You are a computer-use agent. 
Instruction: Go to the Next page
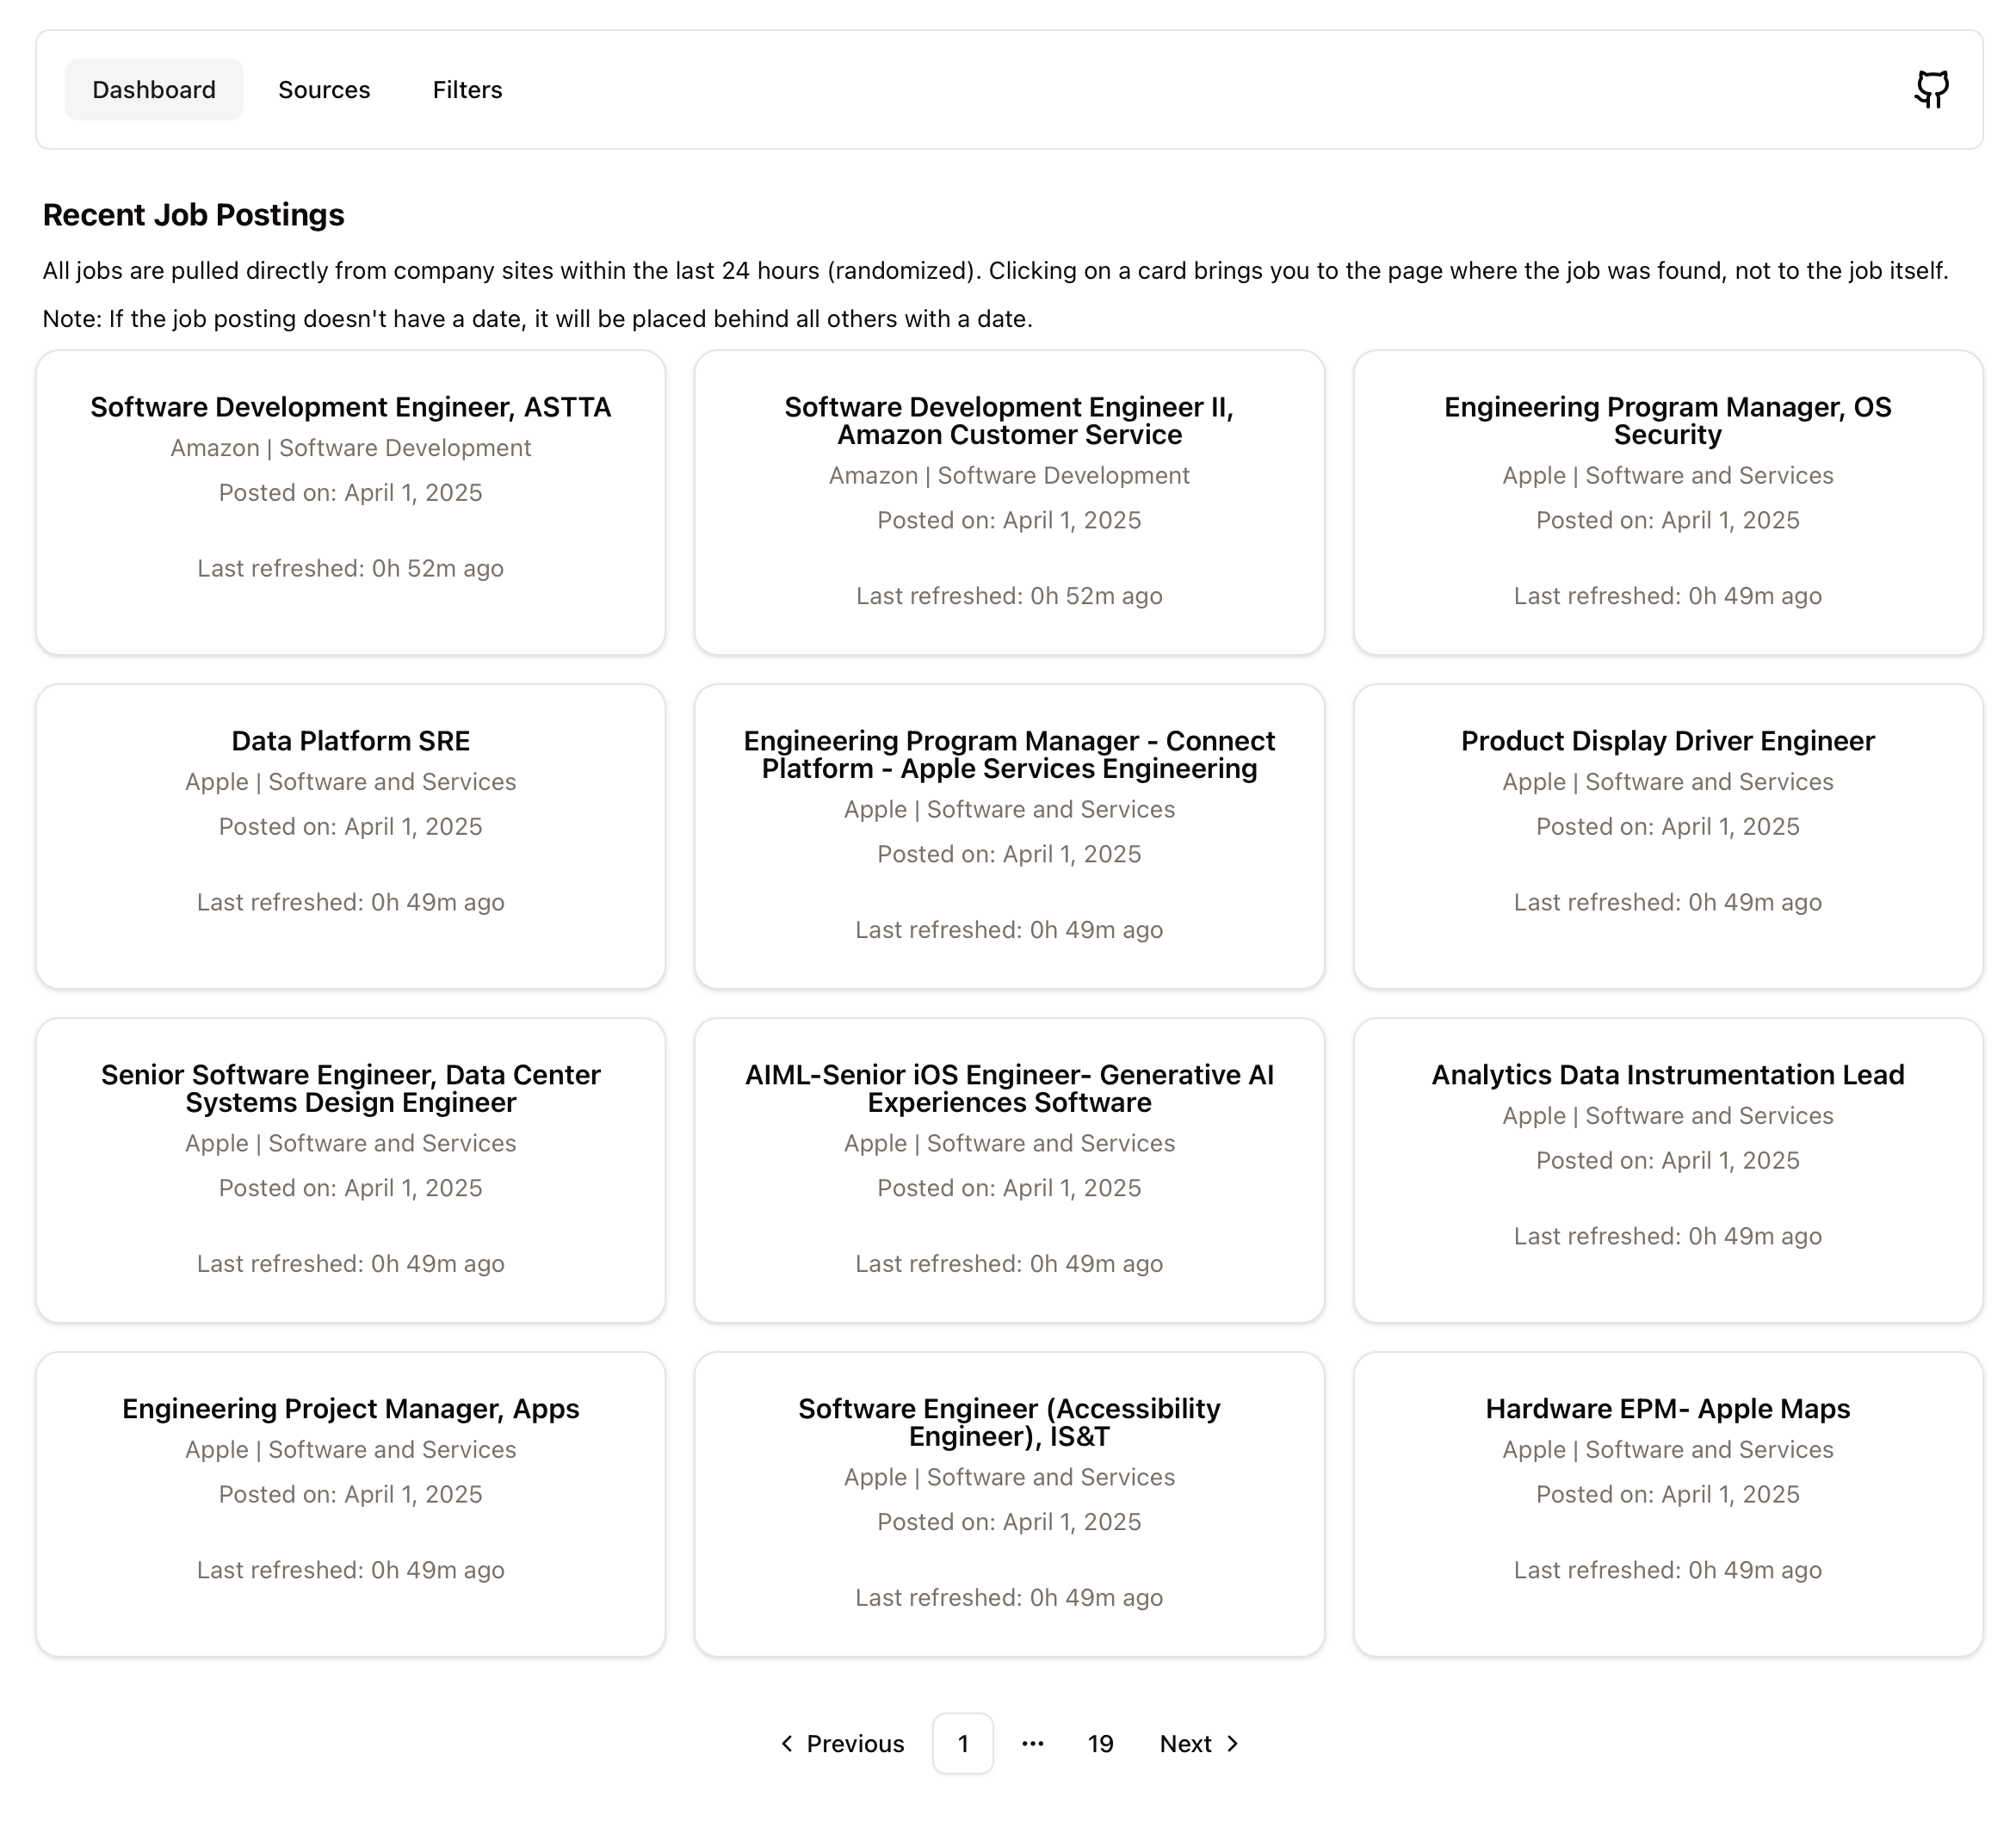click(1200, 1743)
